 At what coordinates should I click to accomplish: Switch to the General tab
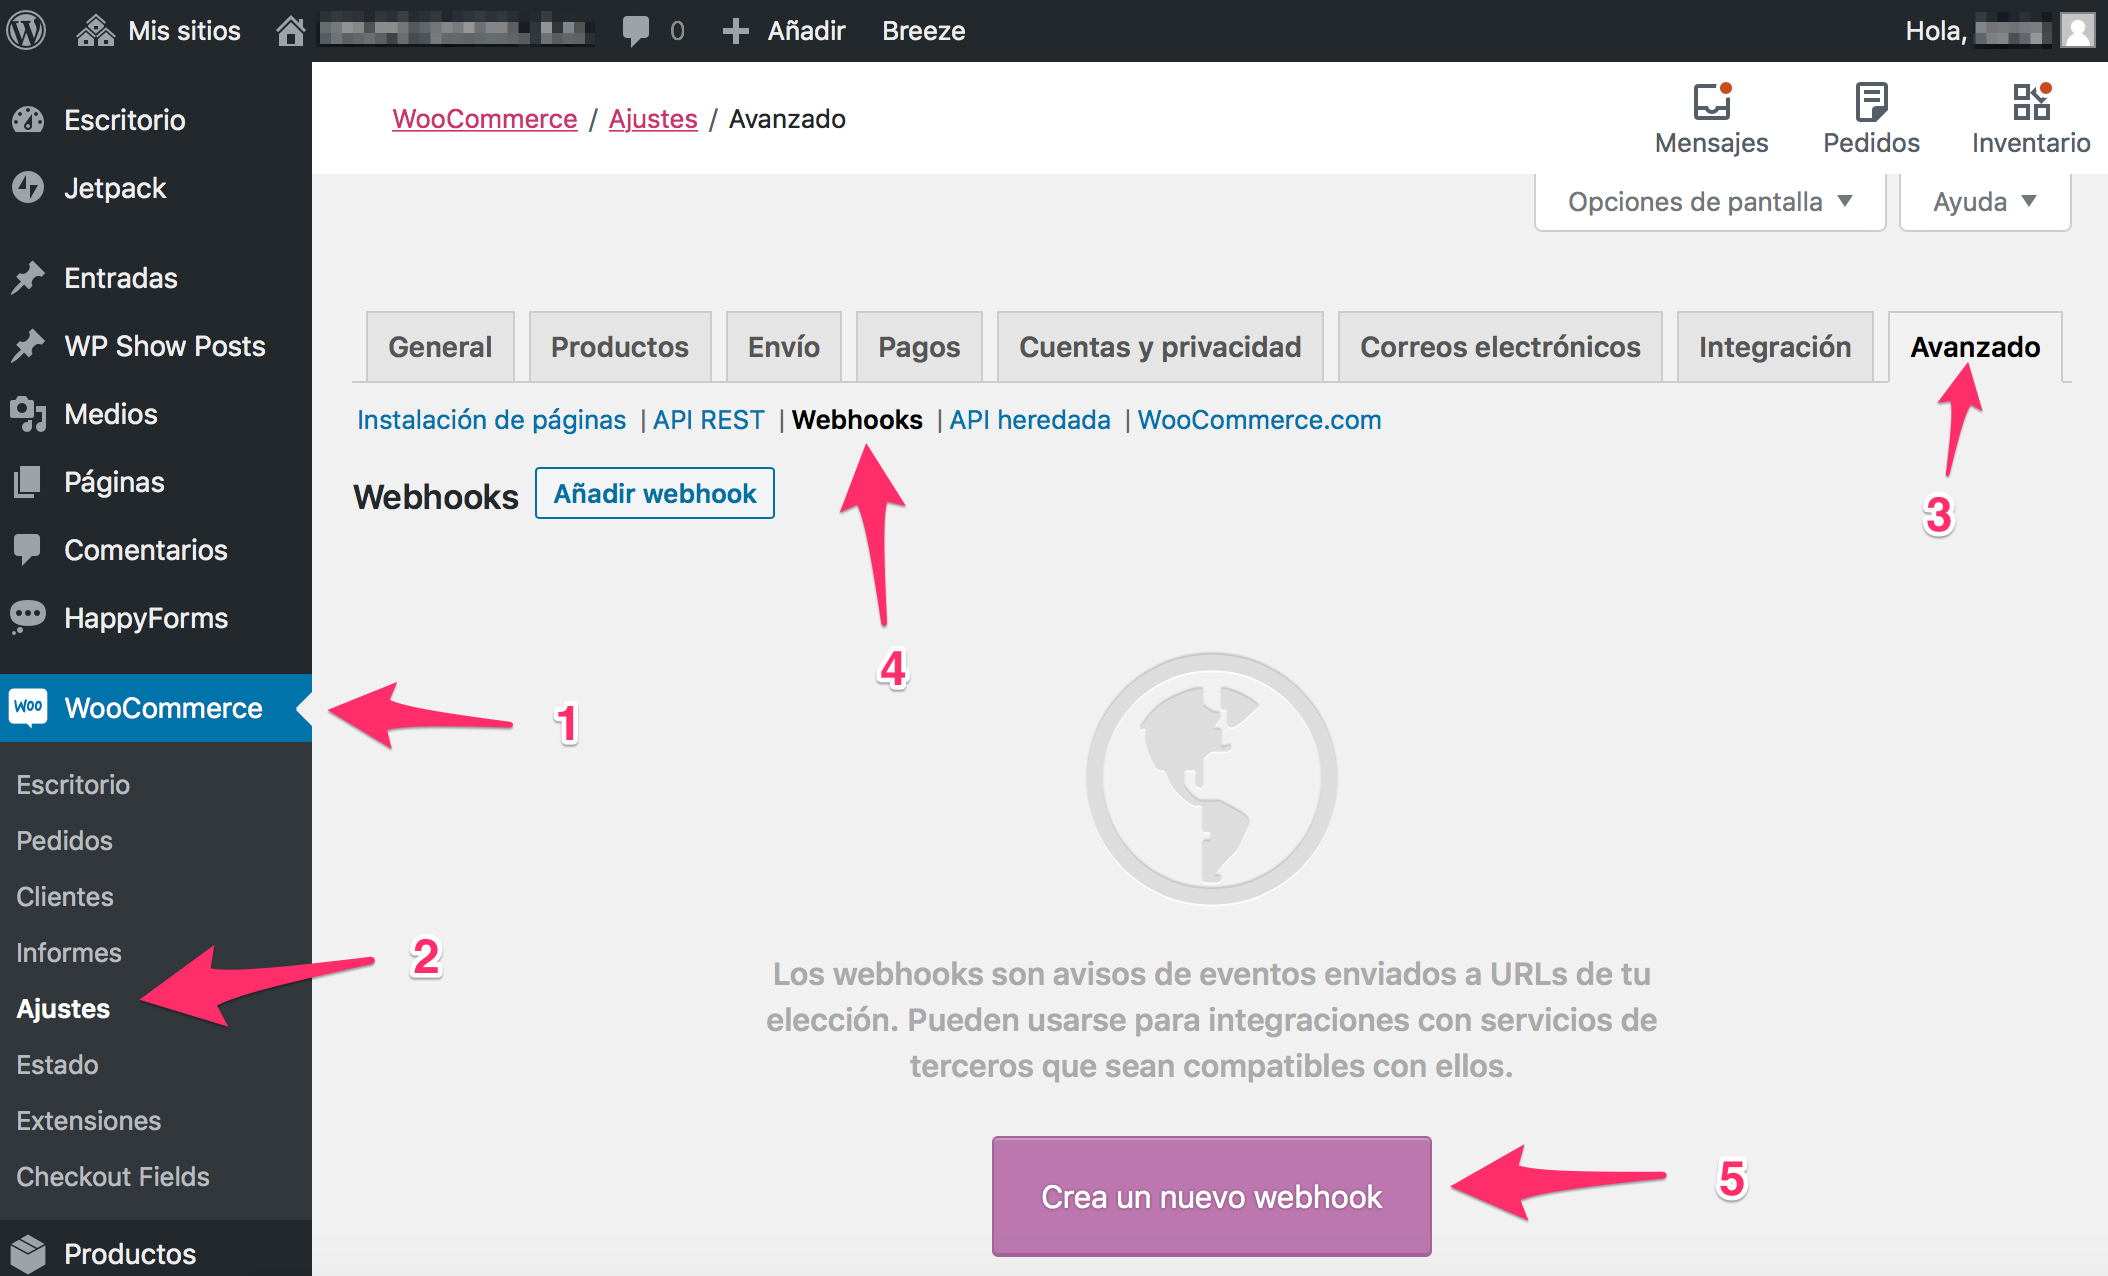click(440, 347)
